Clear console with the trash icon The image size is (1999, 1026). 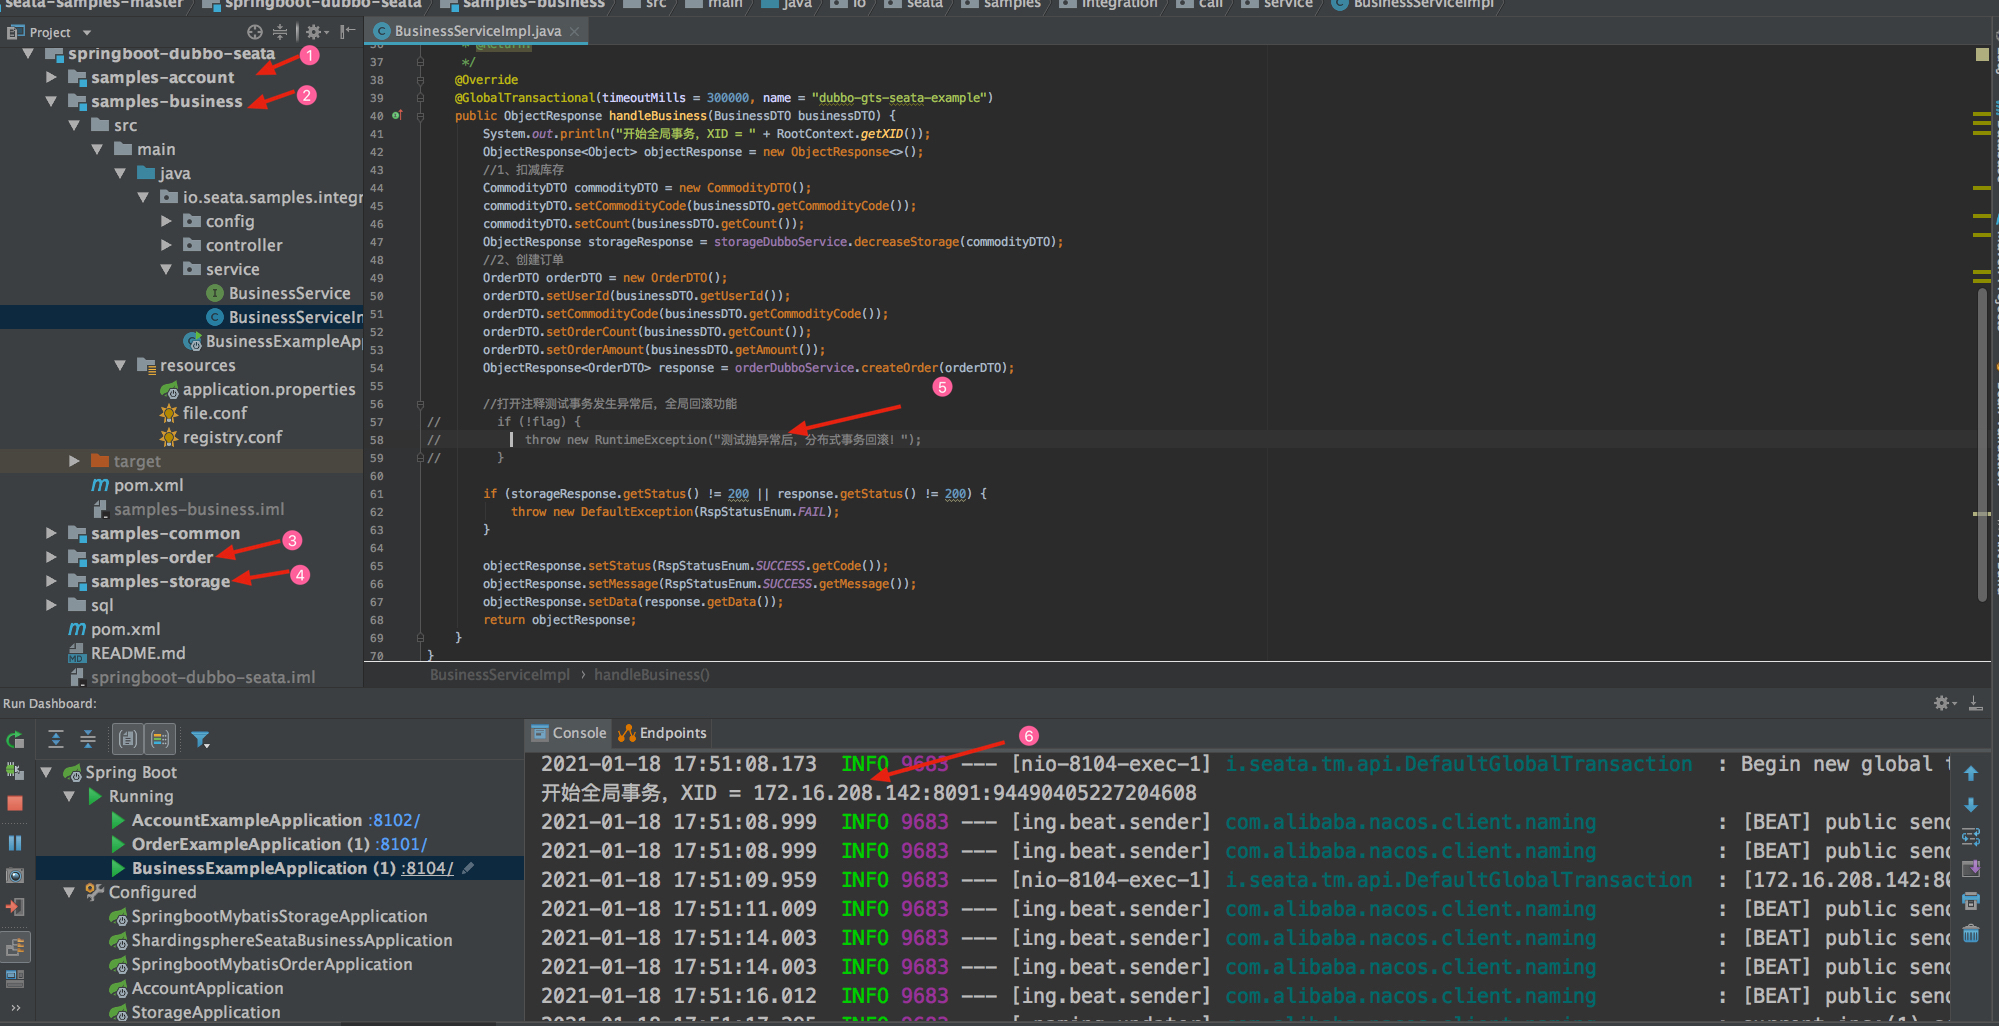point(1970,933)
